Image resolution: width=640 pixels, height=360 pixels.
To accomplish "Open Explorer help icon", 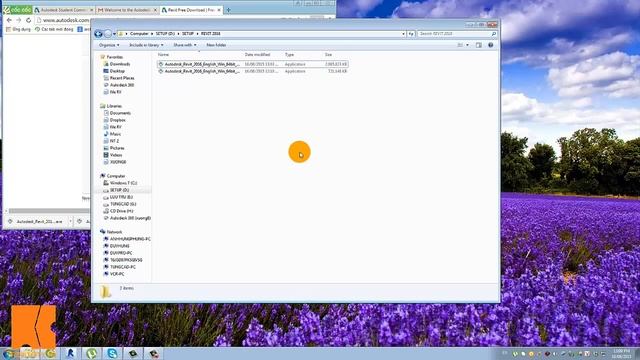I will (491, 45).
